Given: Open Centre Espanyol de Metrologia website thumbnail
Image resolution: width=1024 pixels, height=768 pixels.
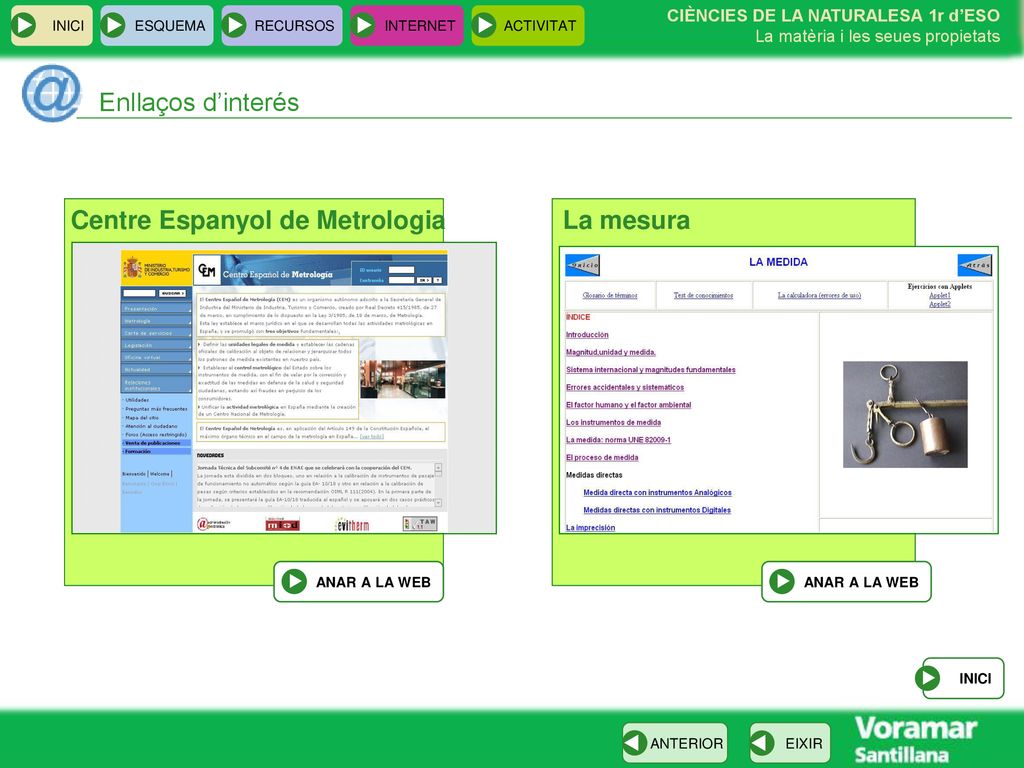Looking at the screenshot, I should pos(284,388).
